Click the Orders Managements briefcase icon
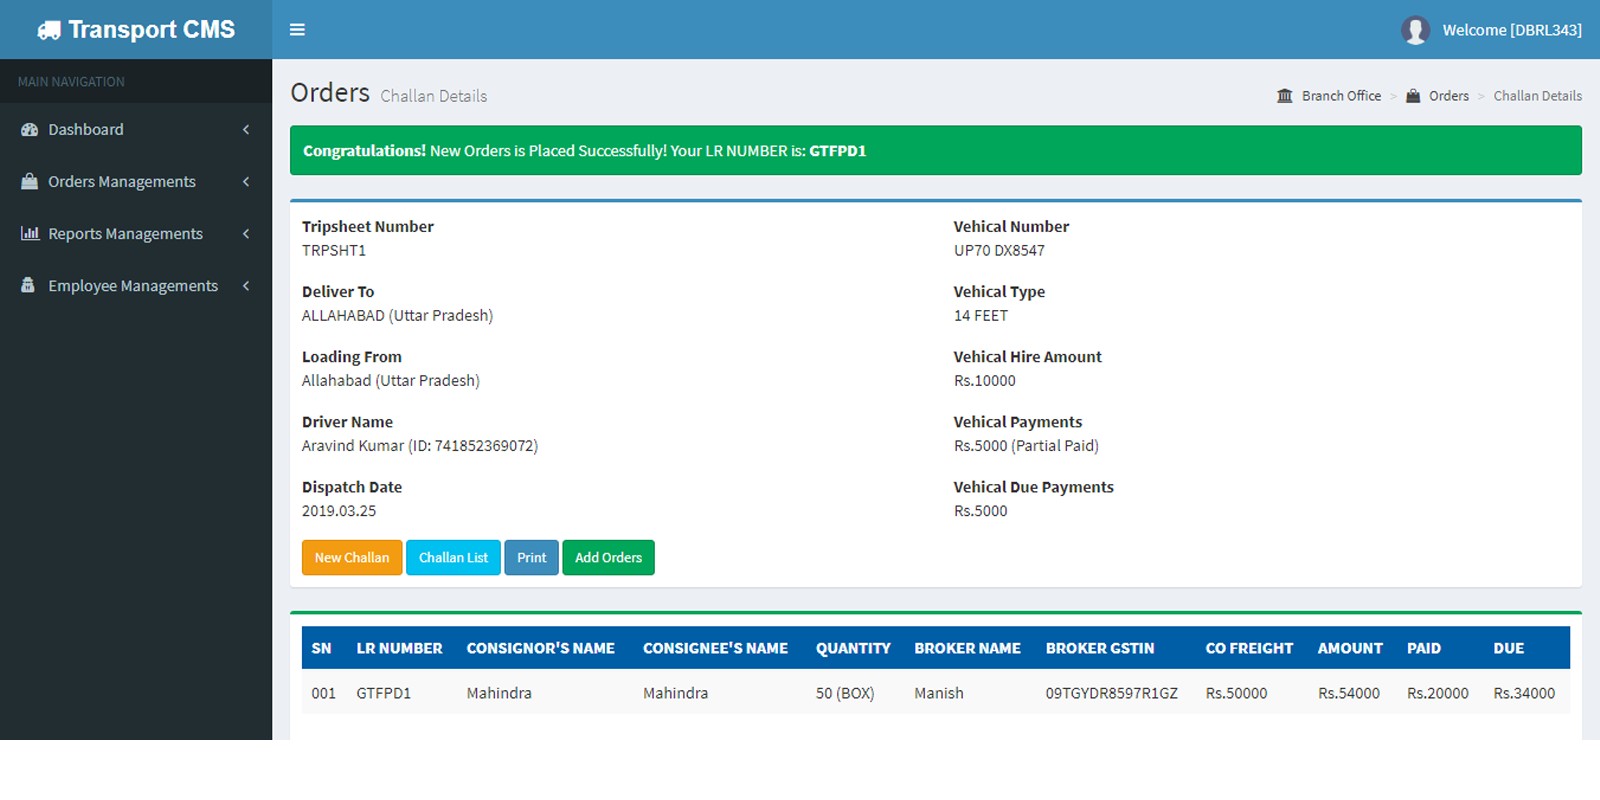Screen dimensions: 1600x800 tap(29, 182)
